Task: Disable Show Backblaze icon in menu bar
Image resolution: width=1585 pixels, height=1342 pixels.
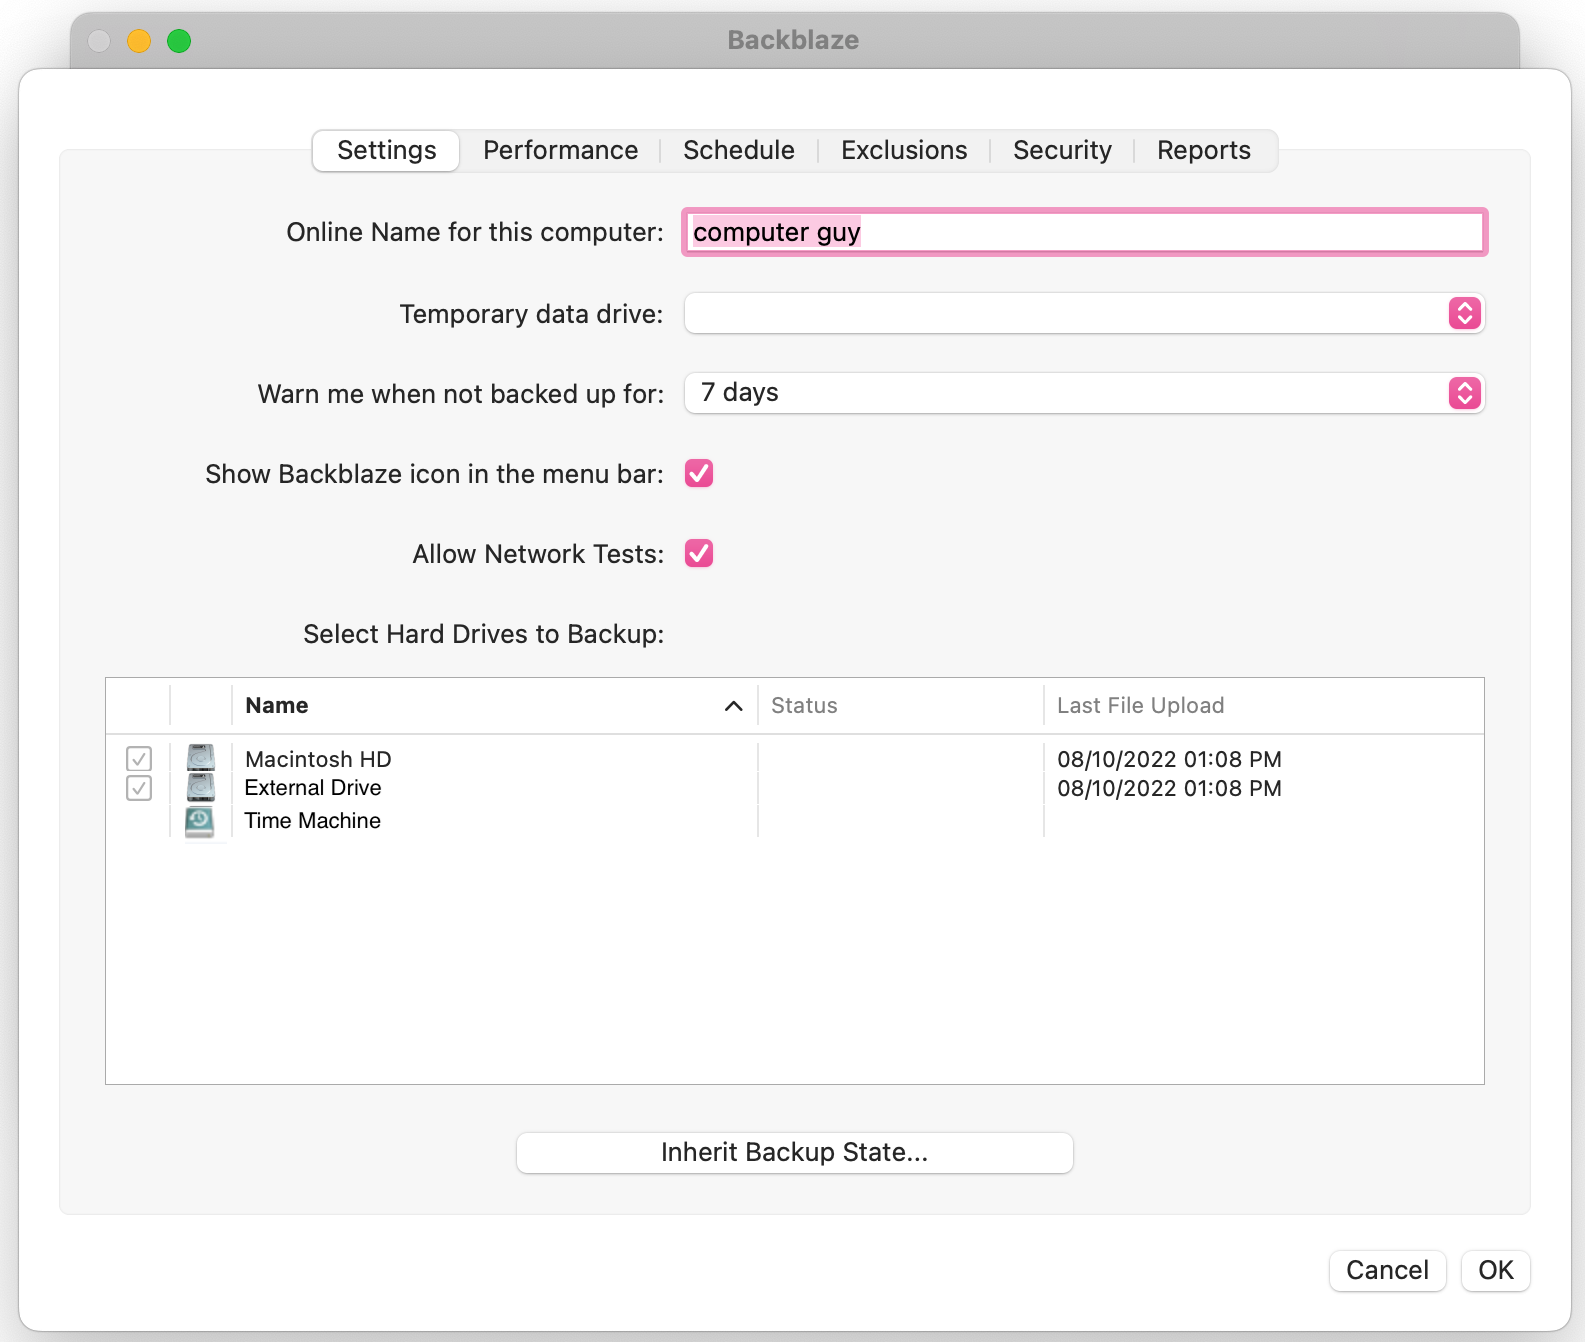Action: point(699,473)
